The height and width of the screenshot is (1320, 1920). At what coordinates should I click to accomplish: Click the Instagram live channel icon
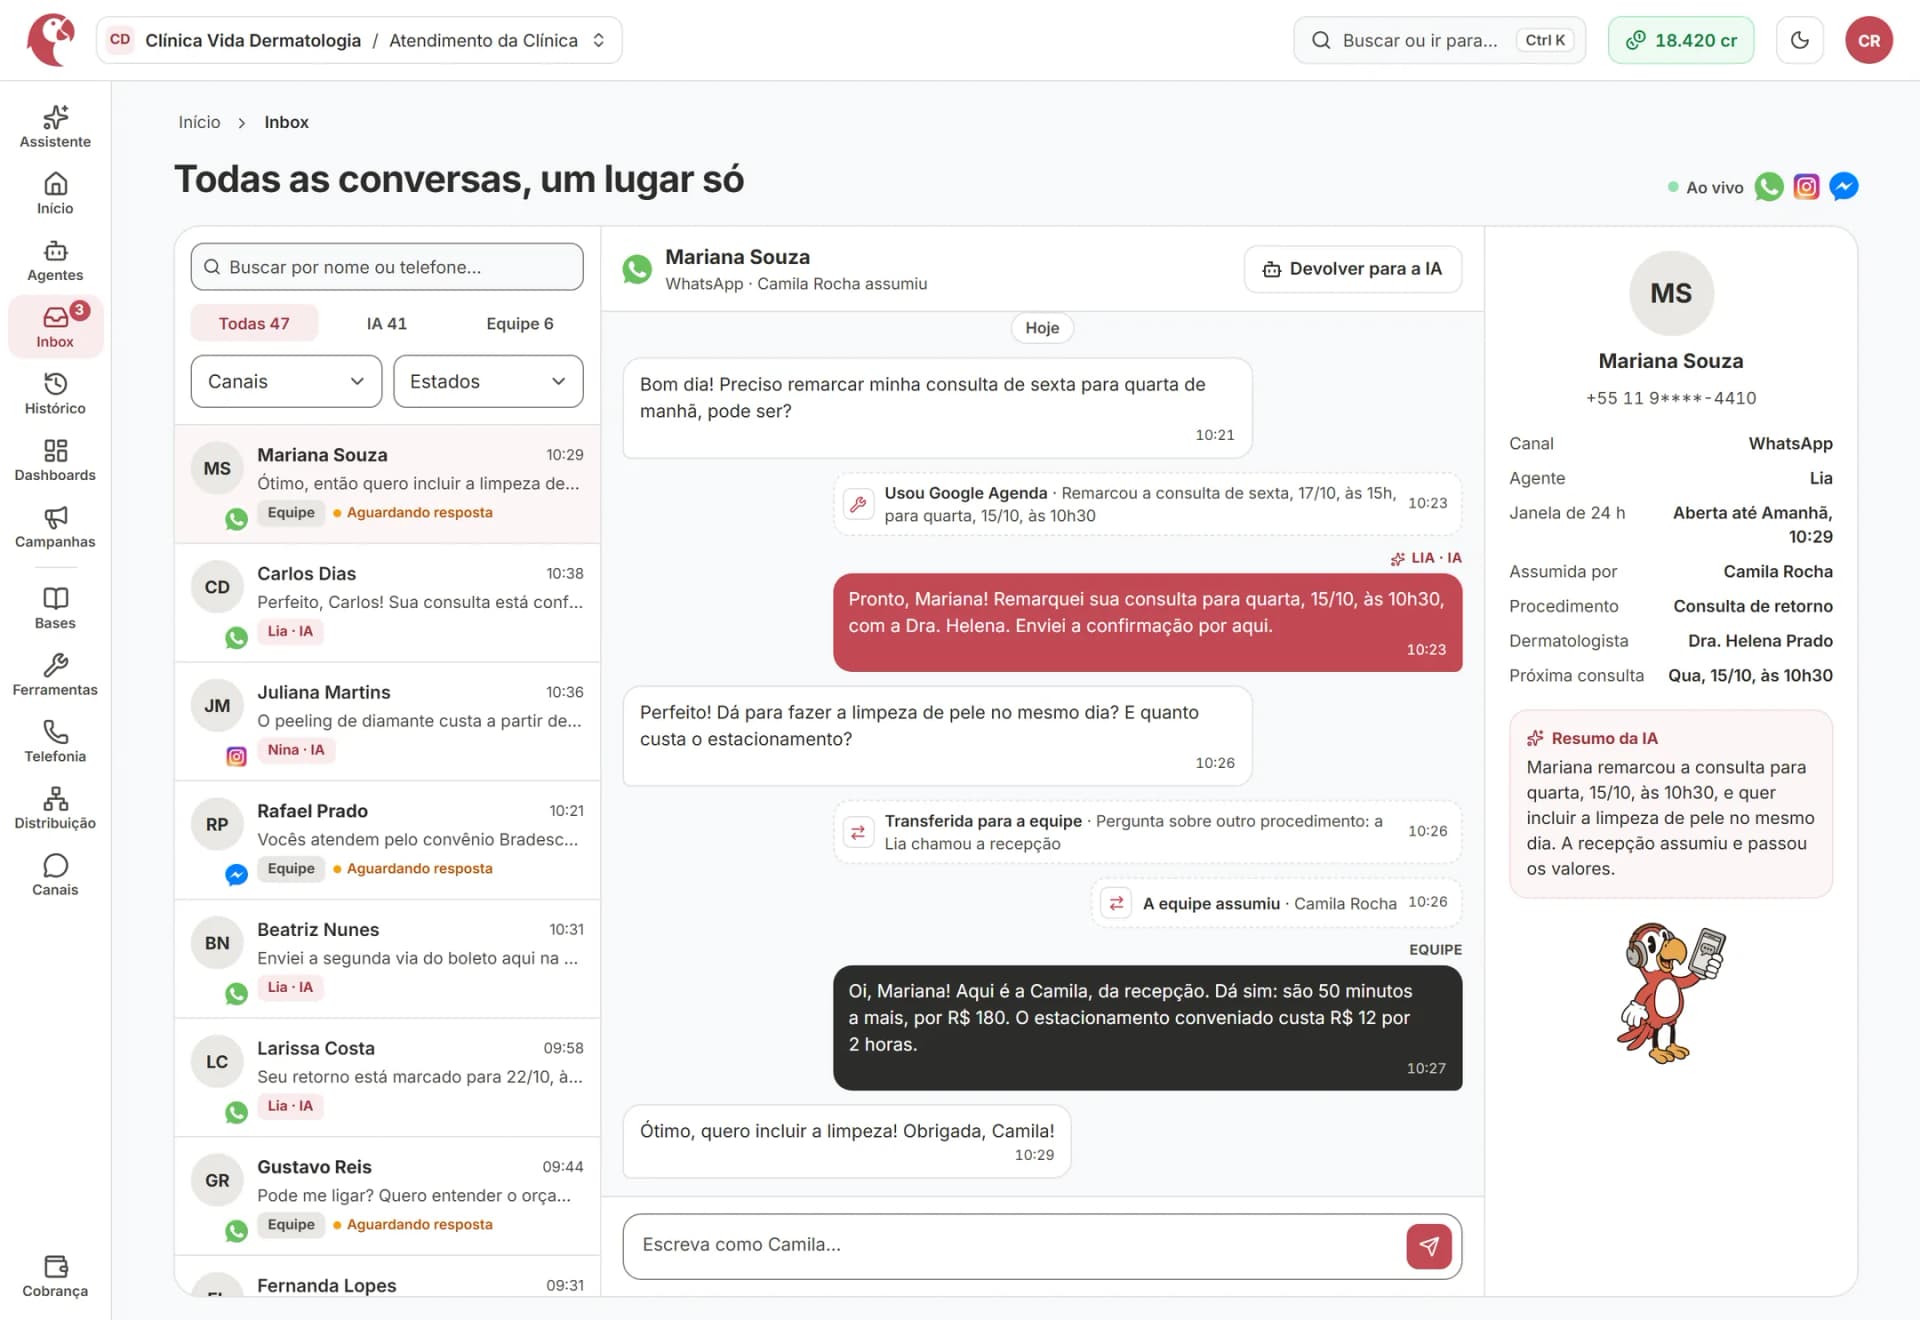1806,187
